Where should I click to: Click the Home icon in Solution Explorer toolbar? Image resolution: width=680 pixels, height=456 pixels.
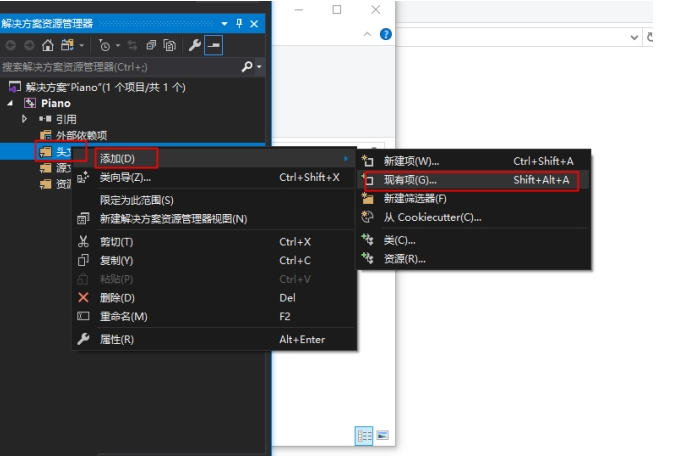tap(48, 46)
